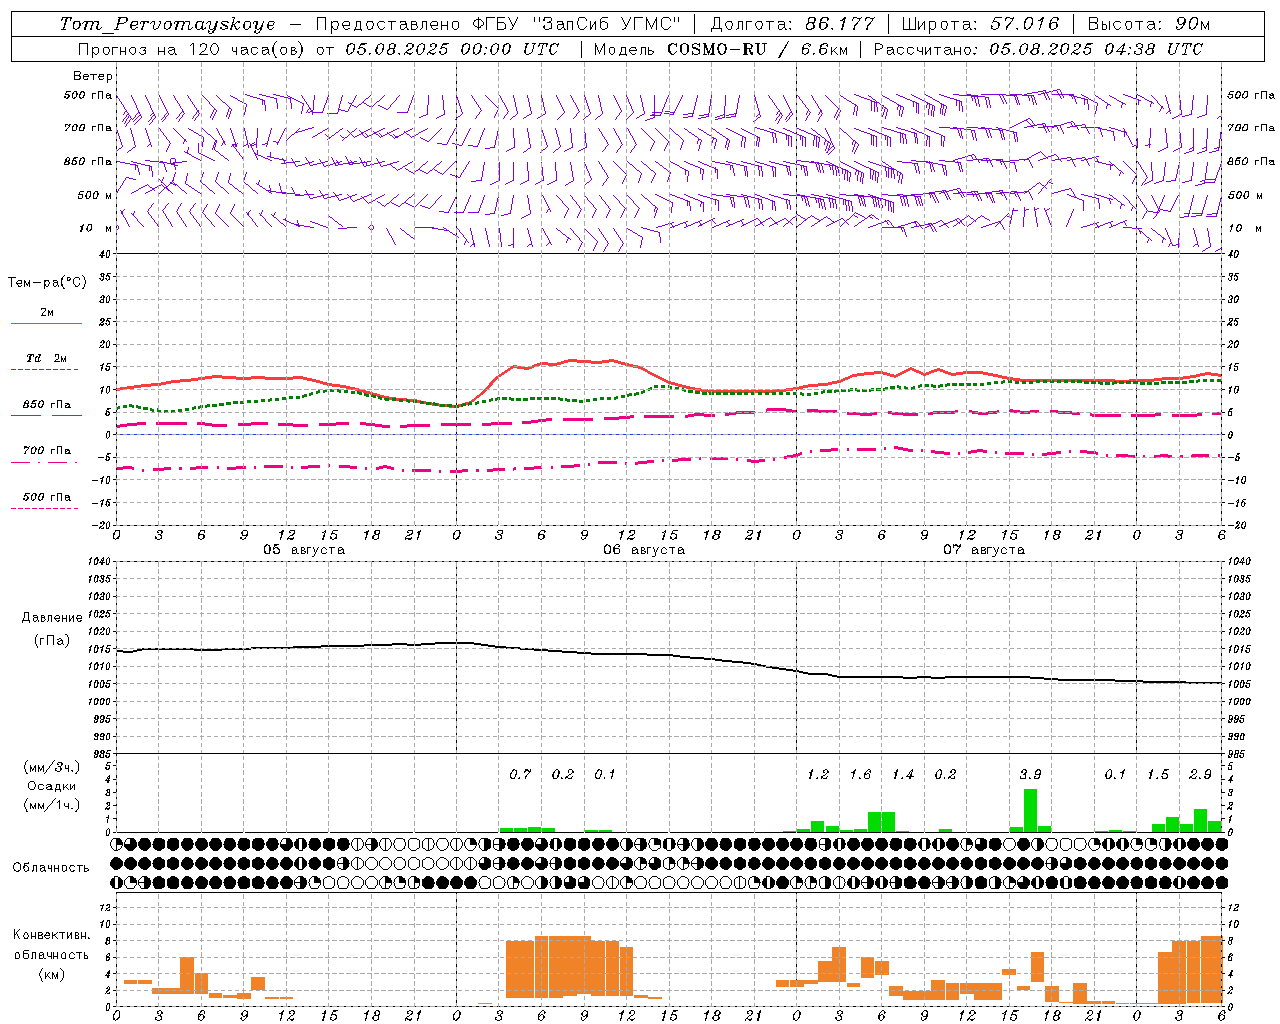Select the 0.7 precipitation value
Screen dimensions: 1280x1024
point(520,775)
